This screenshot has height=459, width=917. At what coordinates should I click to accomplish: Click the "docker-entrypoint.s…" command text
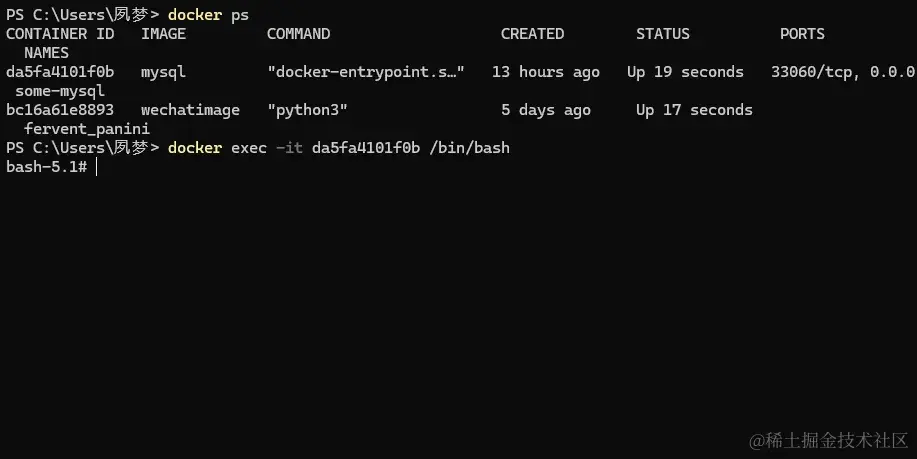(x=365, y=72)
